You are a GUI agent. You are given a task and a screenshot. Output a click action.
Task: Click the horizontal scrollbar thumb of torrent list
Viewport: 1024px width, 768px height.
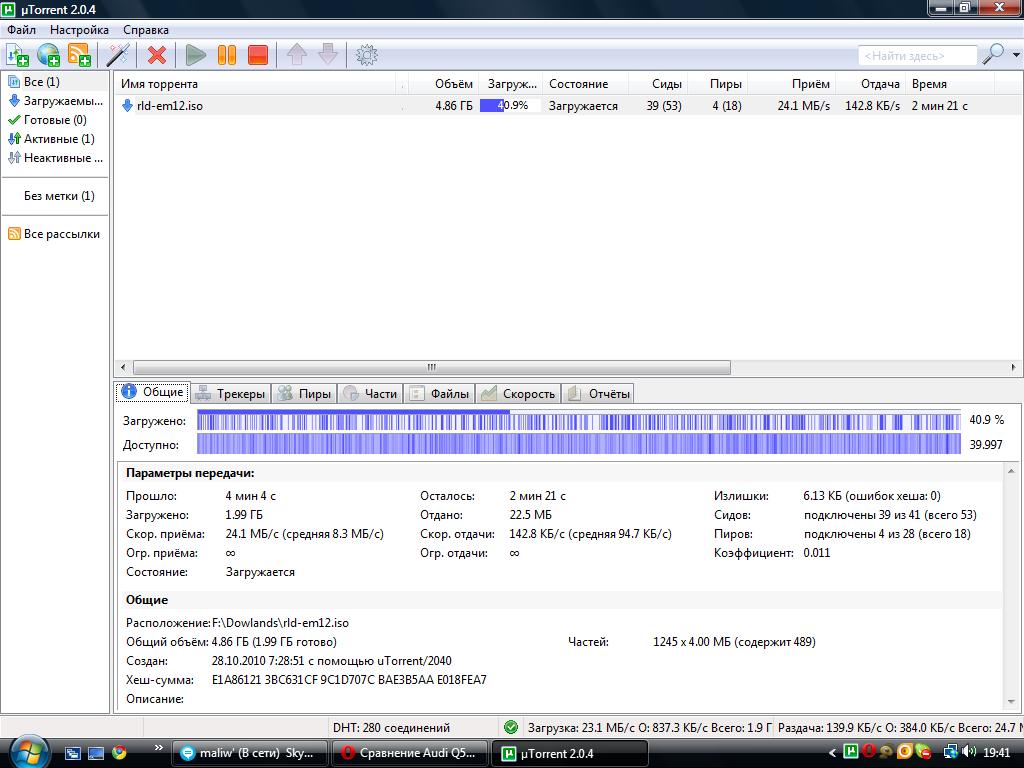tap(431, 367)
